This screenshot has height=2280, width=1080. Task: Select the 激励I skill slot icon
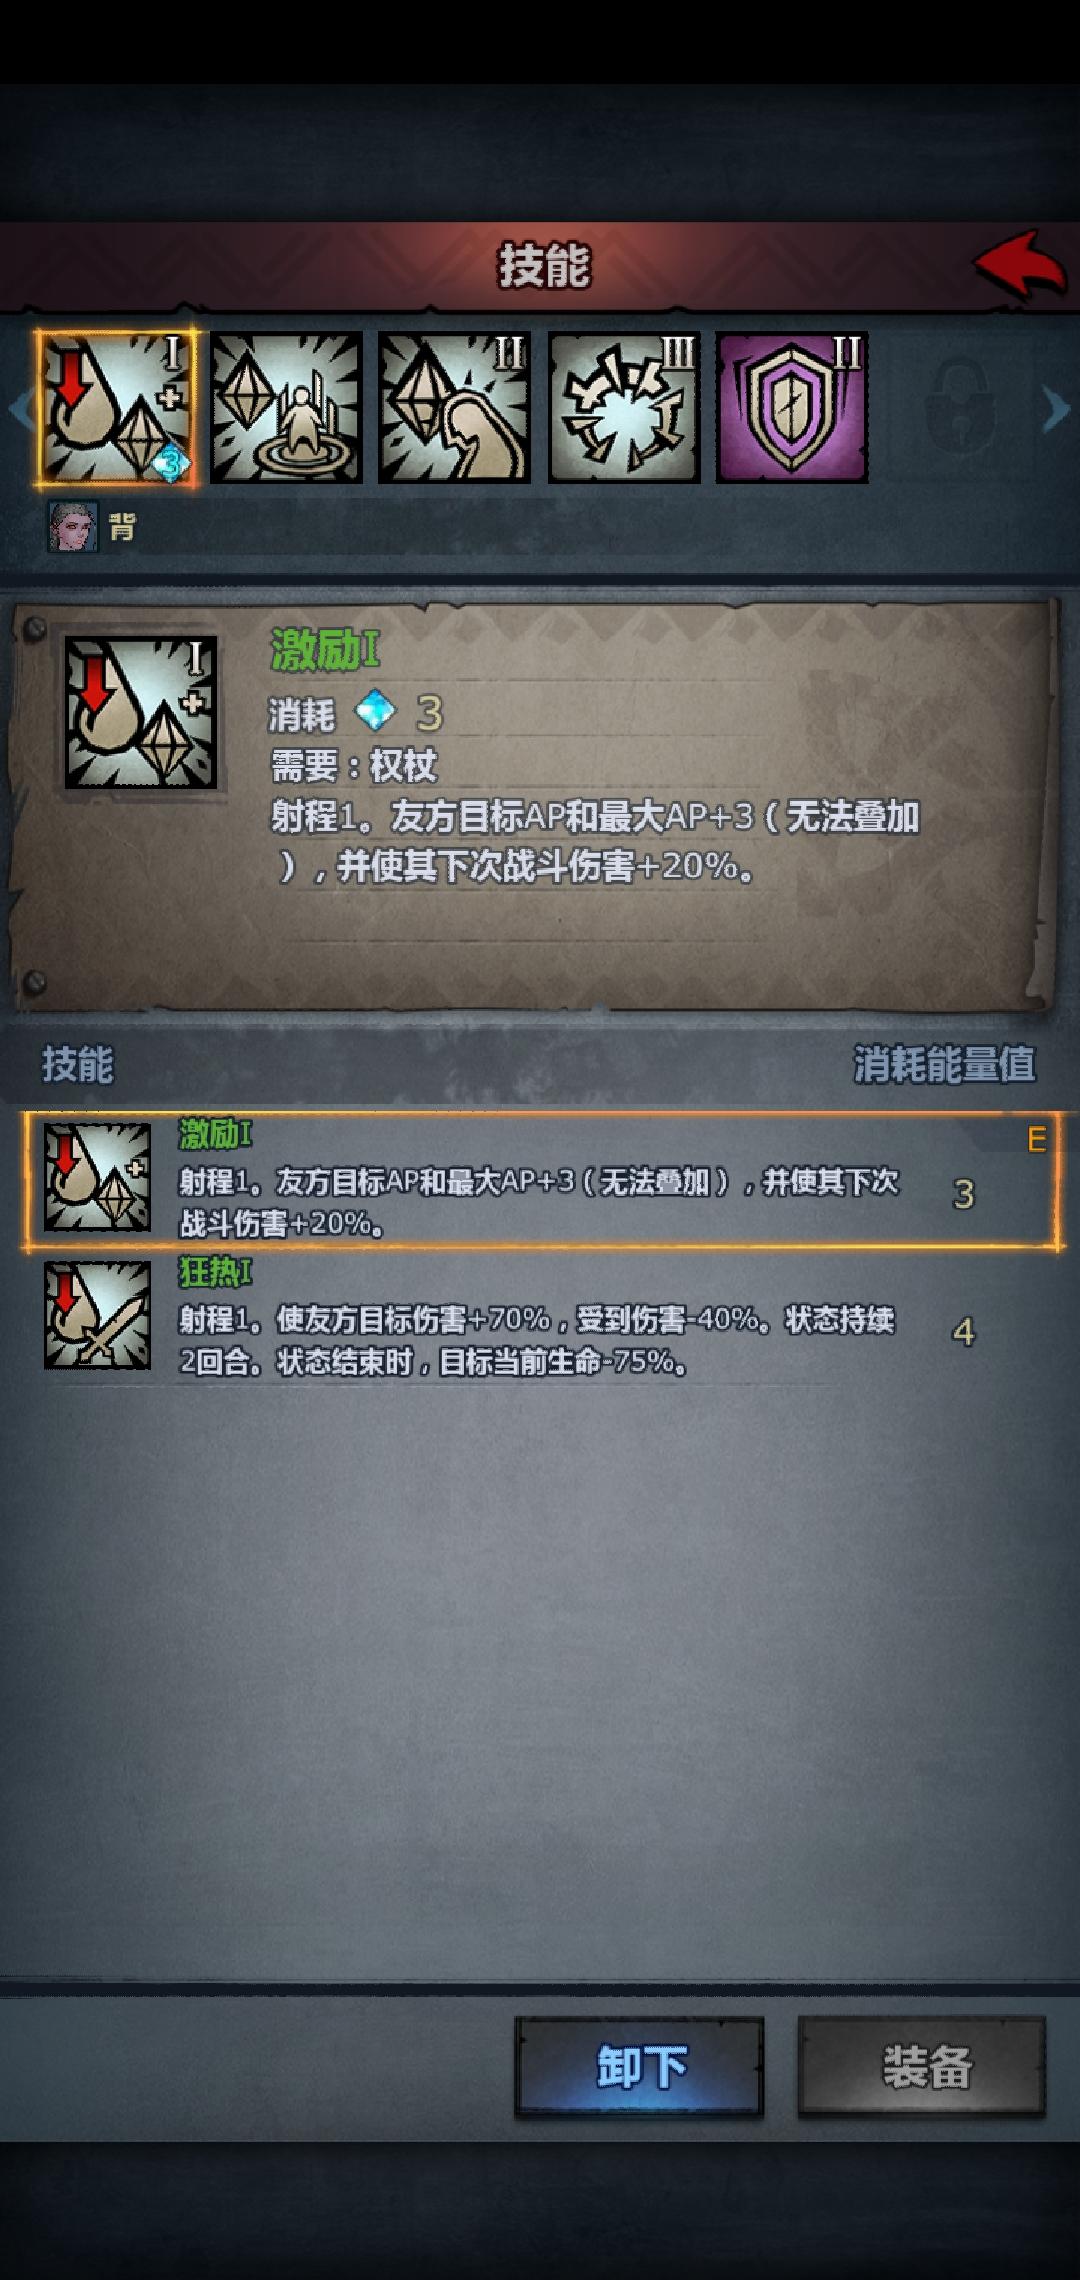tap(116, 409)
